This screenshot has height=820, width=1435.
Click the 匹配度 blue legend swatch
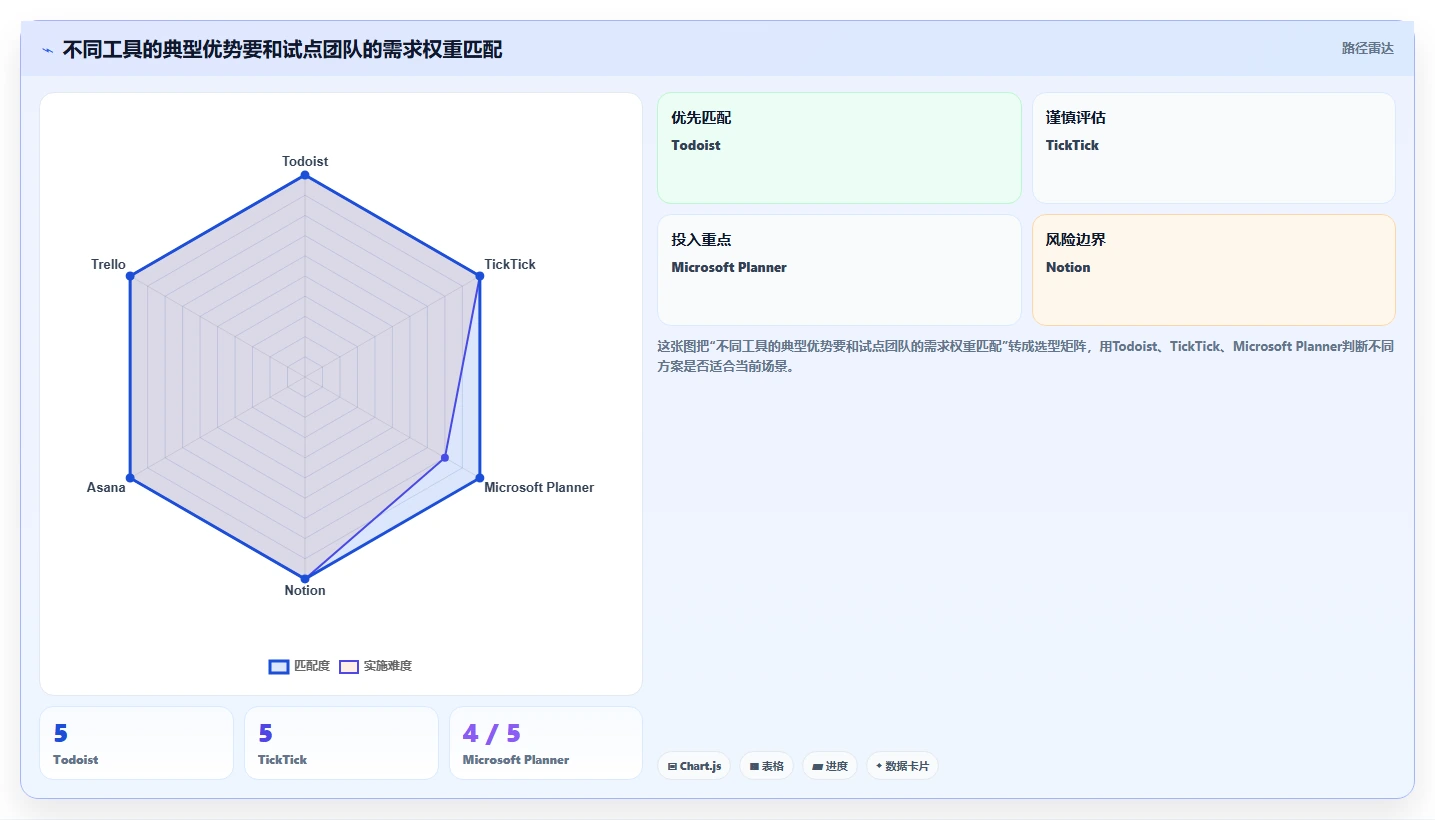(279, 667)
